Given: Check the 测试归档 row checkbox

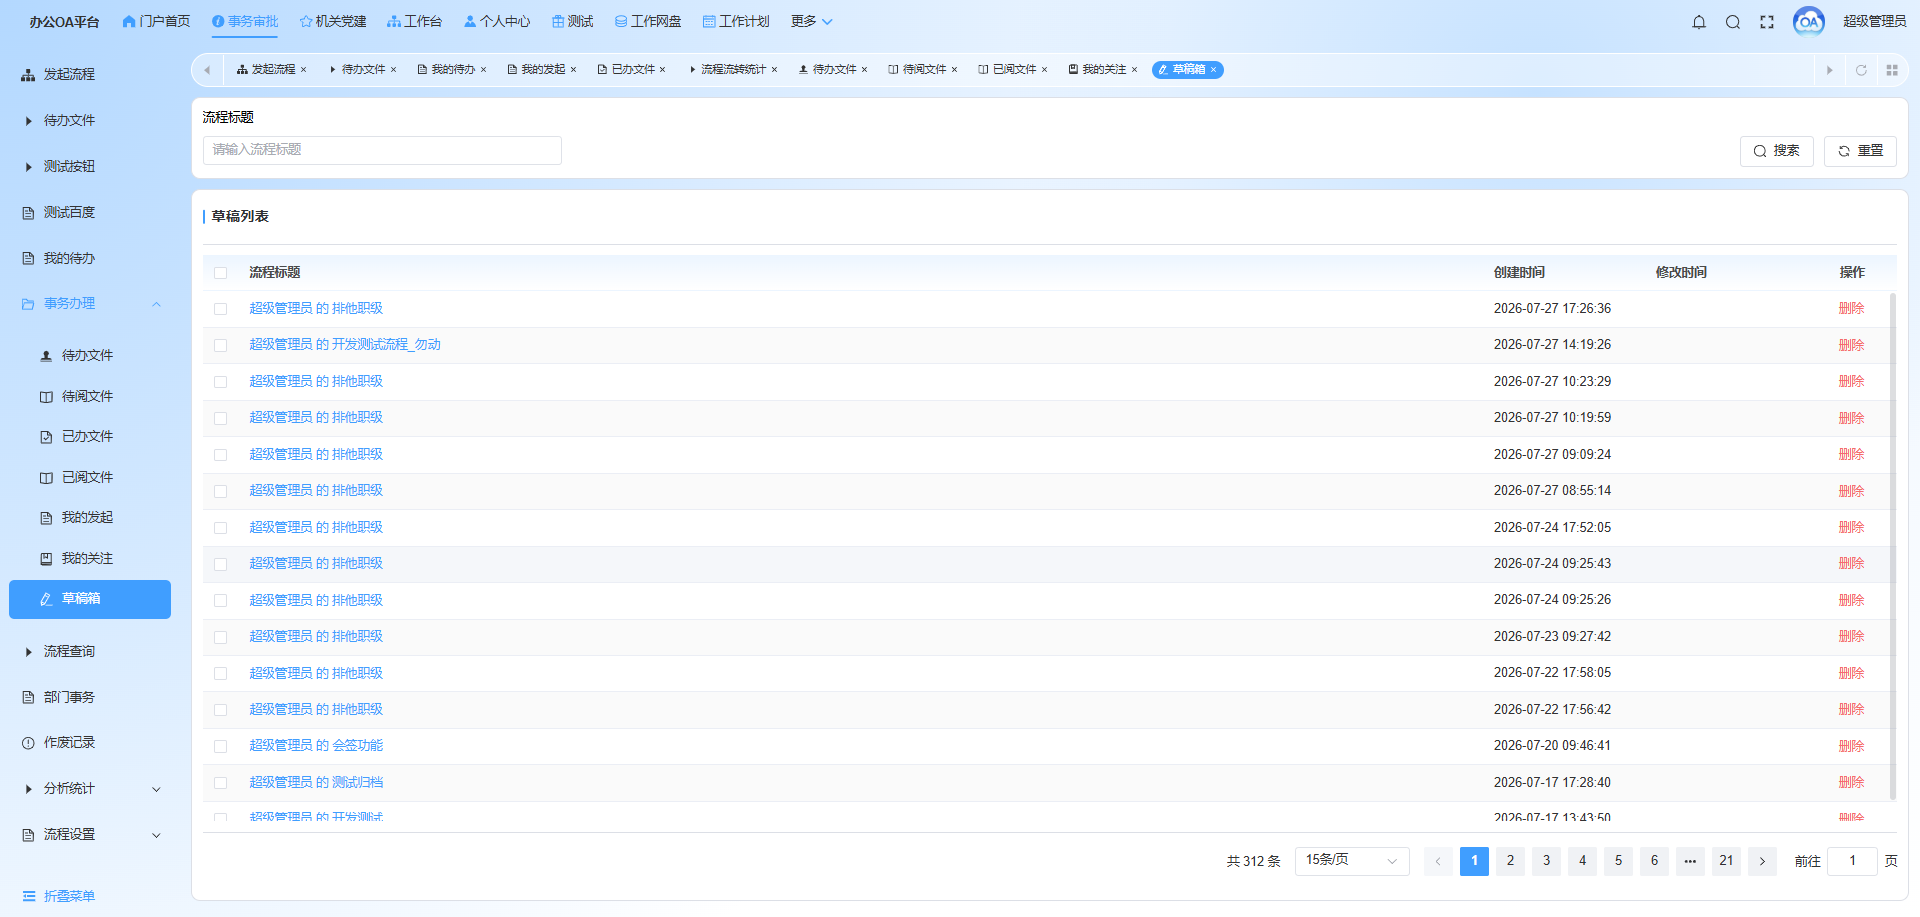Looking at the screenshot, I should click(x=220, y=783).
